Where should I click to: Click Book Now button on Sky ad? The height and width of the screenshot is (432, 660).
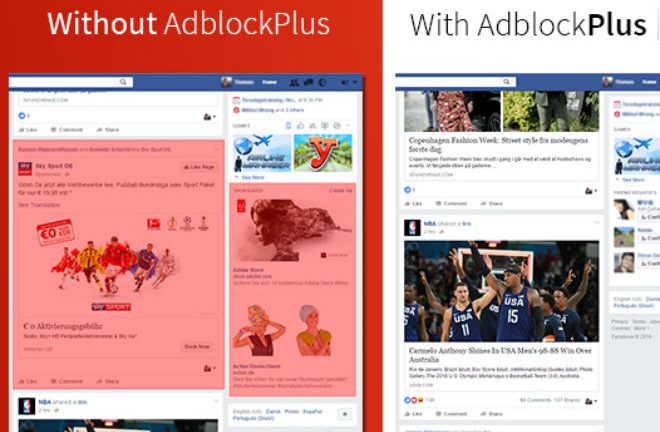(197, 347)
